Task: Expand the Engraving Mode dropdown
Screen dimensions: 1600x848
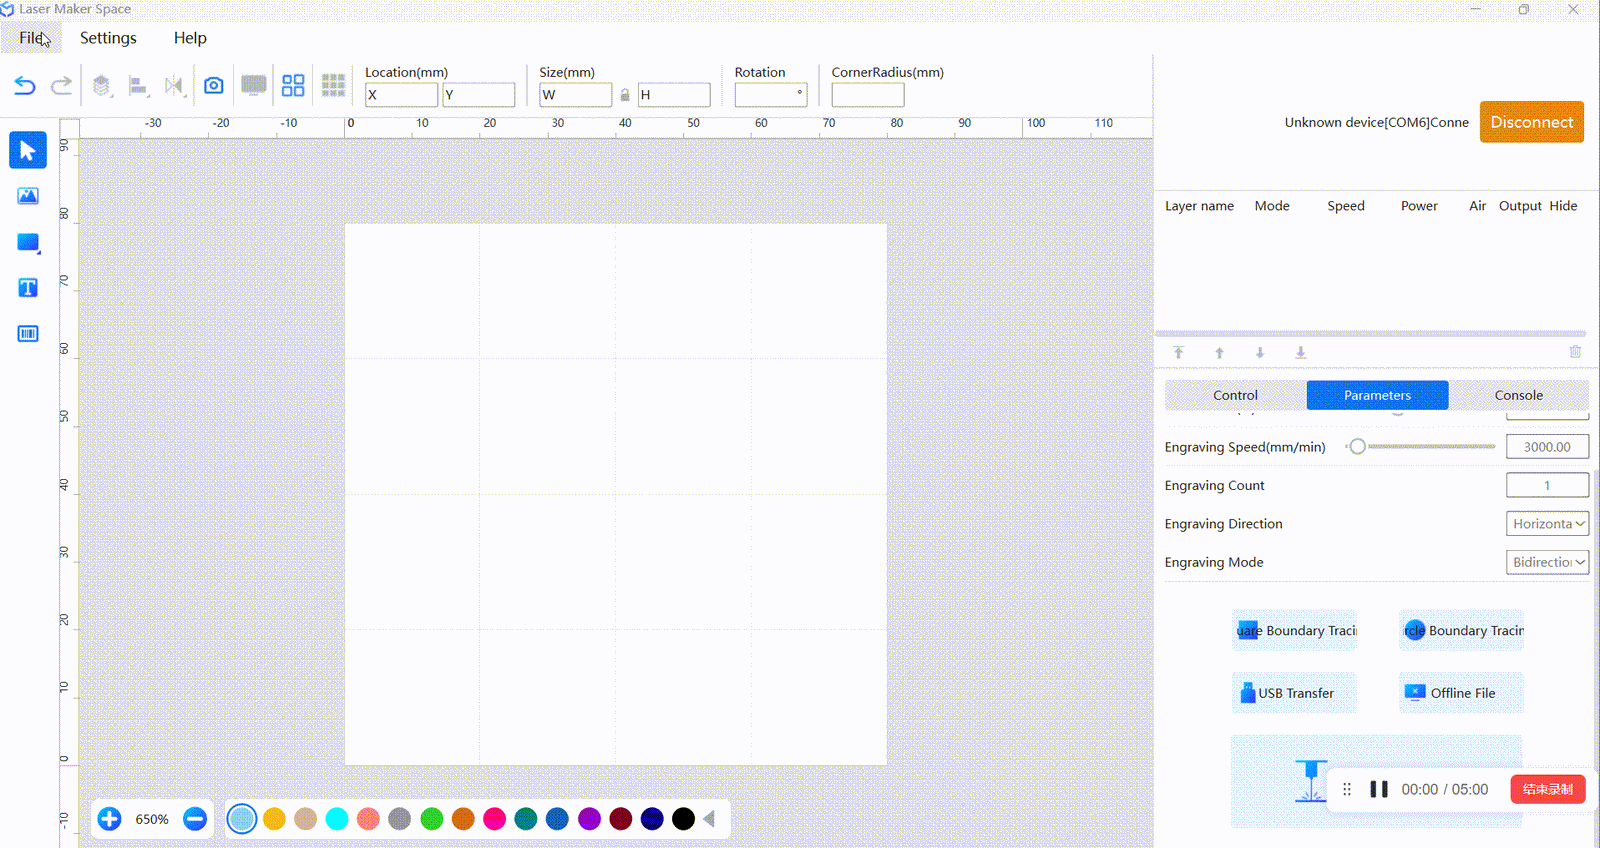Action: point(1547,562)
